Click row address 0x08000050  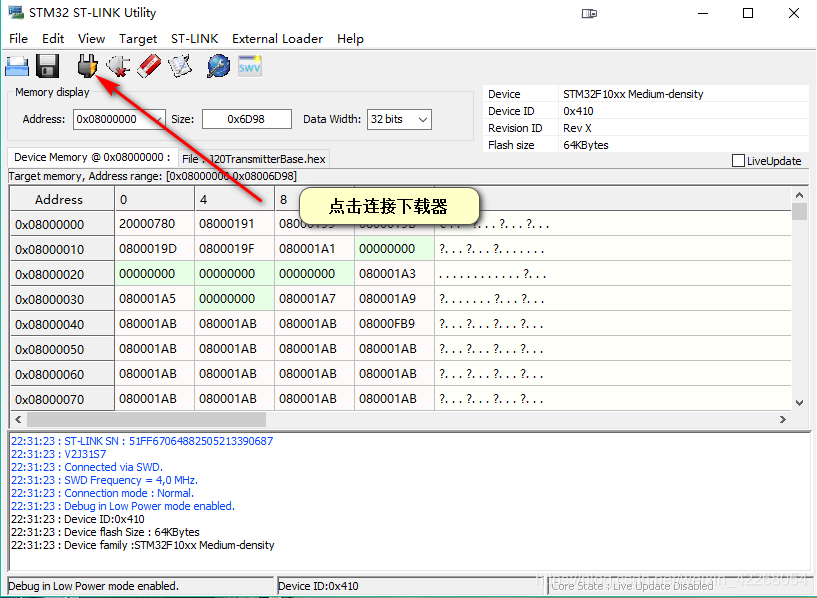coord(62,349)
